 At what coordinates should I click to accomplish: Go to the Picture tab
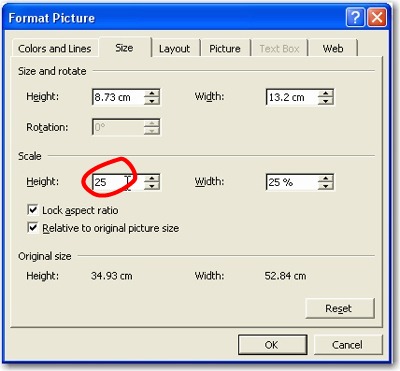[x=225, y=49]
